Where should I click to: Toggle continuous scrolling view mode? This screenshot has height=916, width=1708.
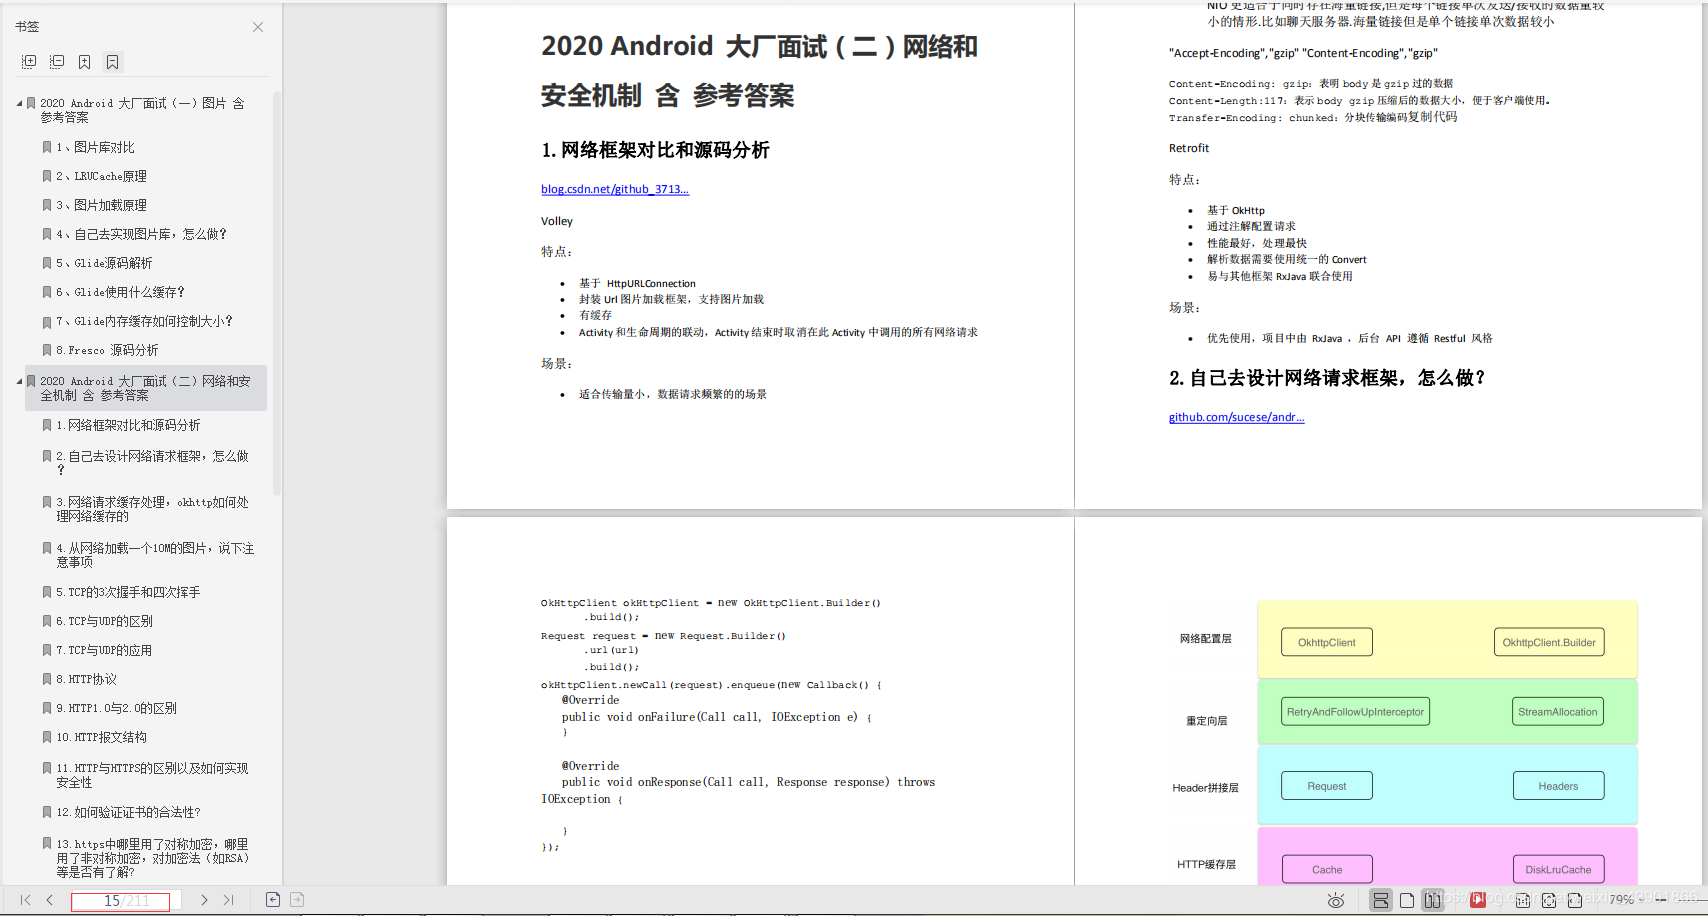(1381, 900)
